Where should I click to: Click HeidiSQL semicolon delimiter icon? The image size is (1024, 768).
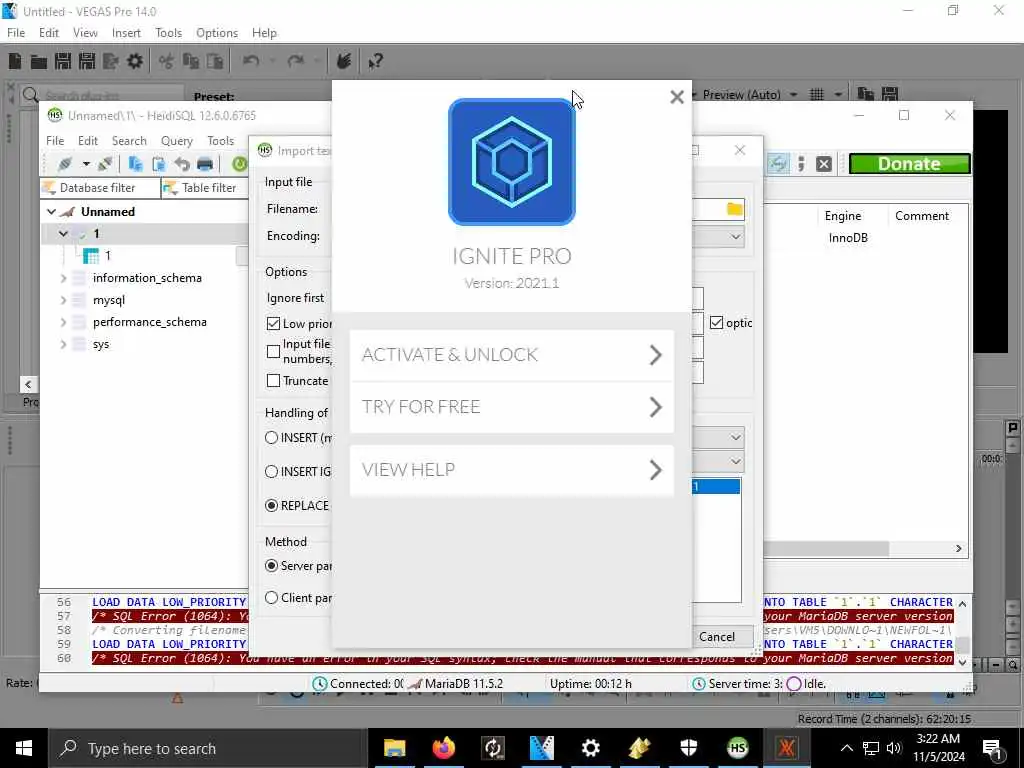click(x=801, y=164)
